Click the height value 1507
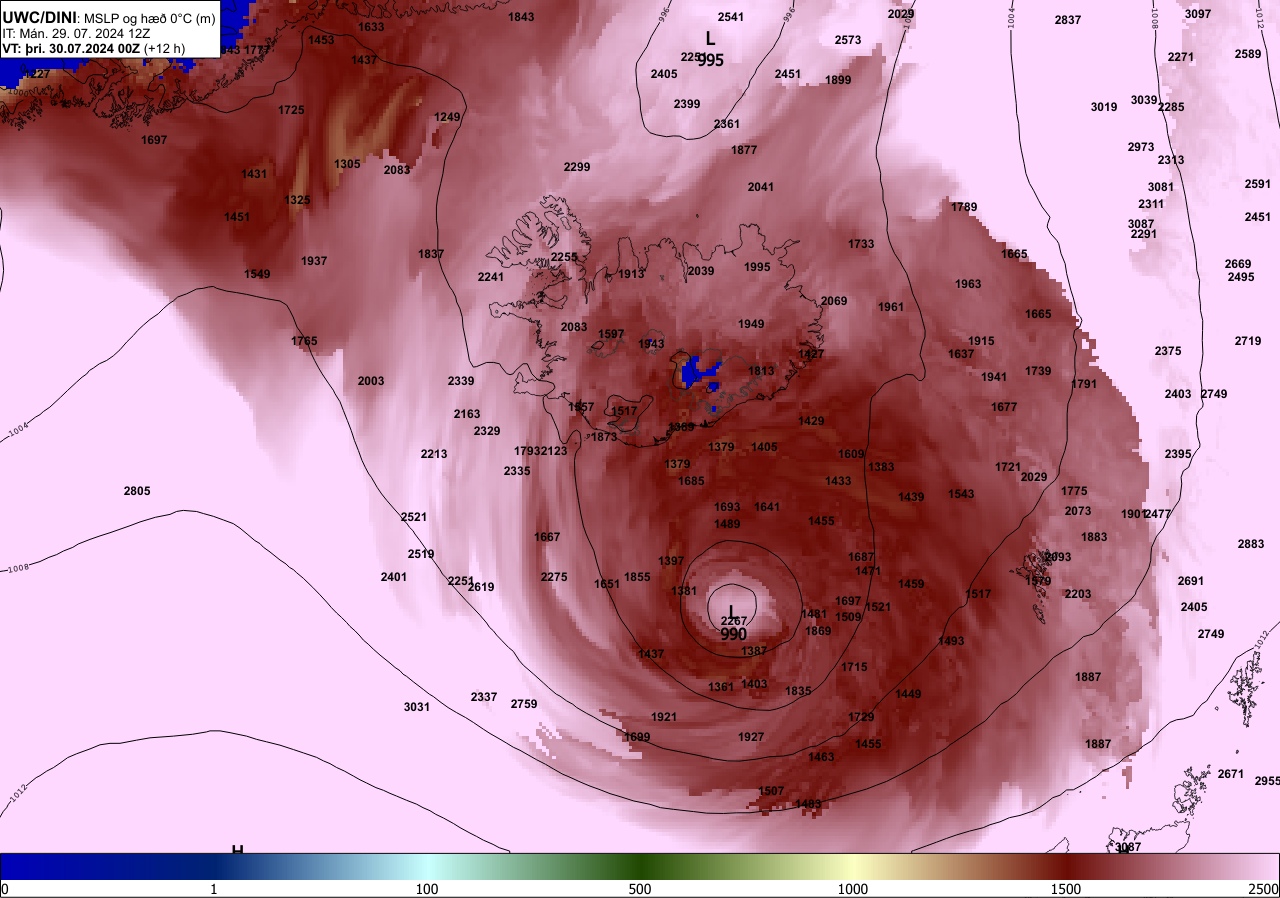This screenshot has width=1280, height=898. click(771, 791)
